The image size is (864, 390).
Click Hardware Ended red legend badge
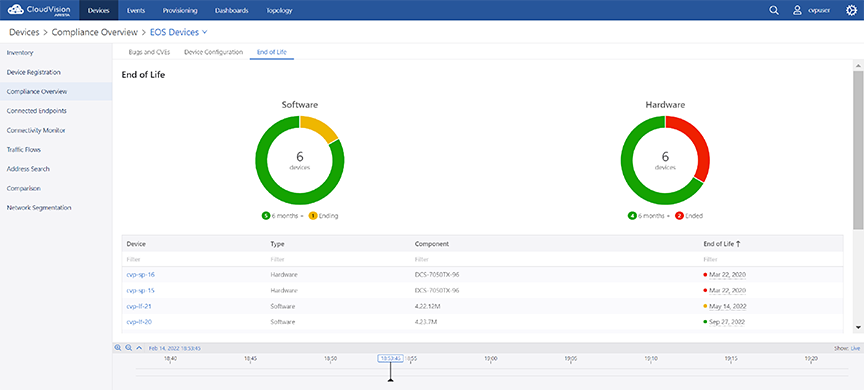679,216
